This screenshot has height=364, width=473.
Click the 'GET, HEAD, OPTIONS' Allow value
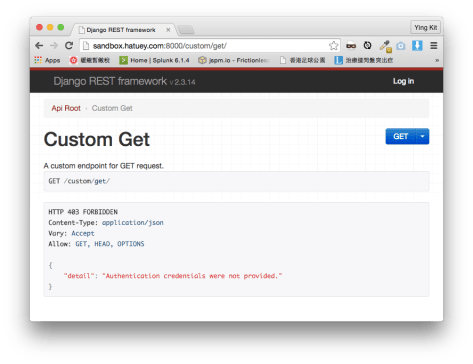coord(110,244)
